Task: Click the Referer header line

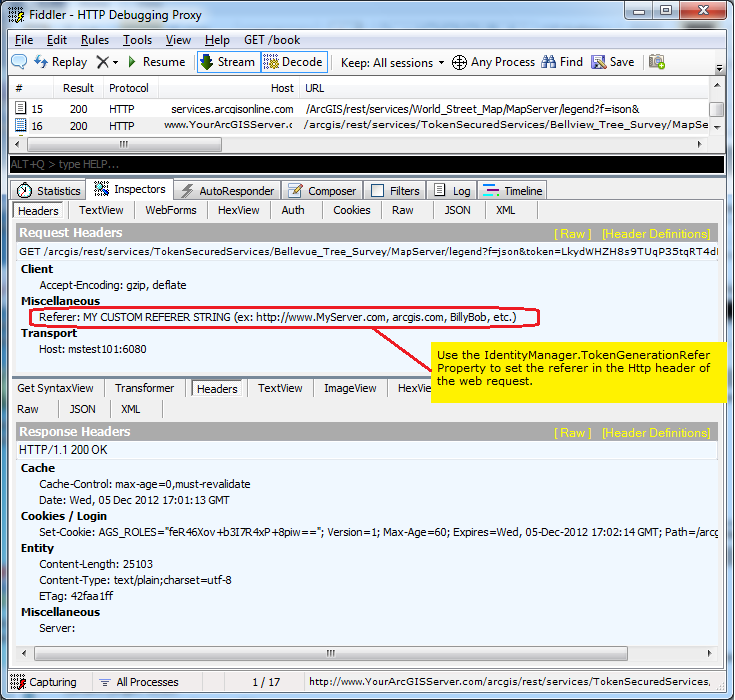Action: click(x=278, y=317)
